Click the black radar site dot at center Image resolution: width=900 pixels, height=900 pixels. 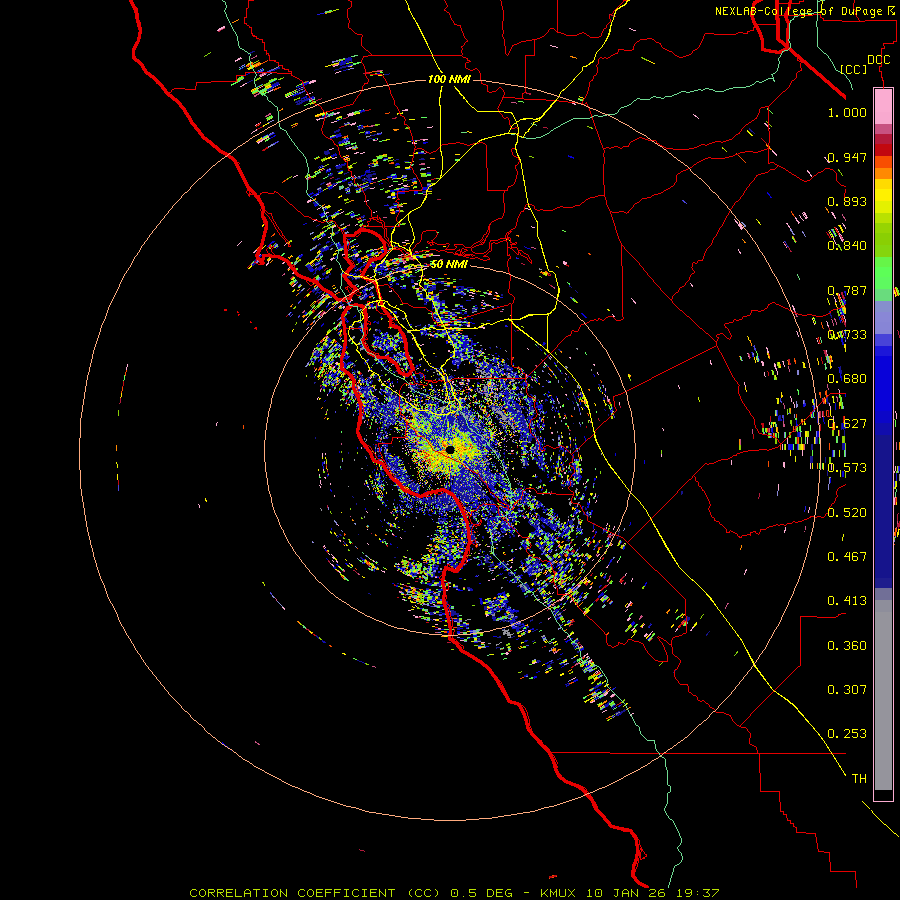pyautogui.click(x=450, y=450)
